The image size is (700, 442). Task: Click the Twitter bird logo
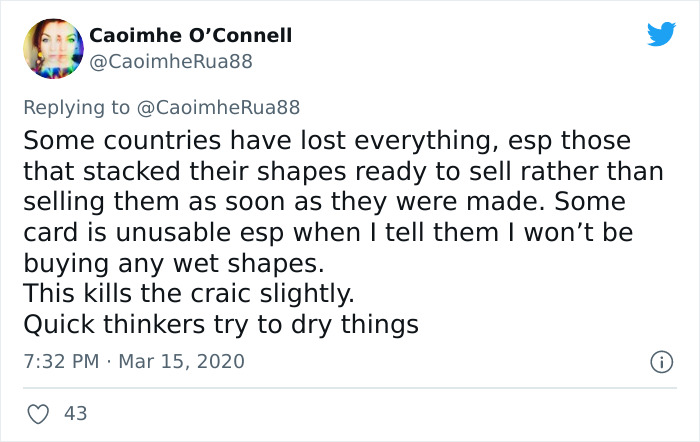tap(661, 35)
